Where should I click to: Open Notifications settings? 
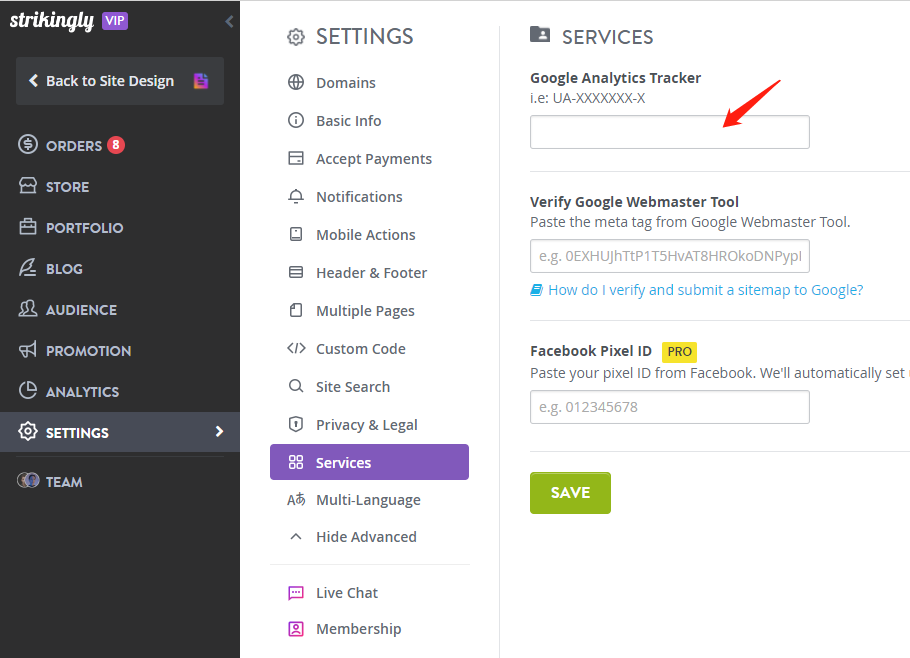coord(359,197)
